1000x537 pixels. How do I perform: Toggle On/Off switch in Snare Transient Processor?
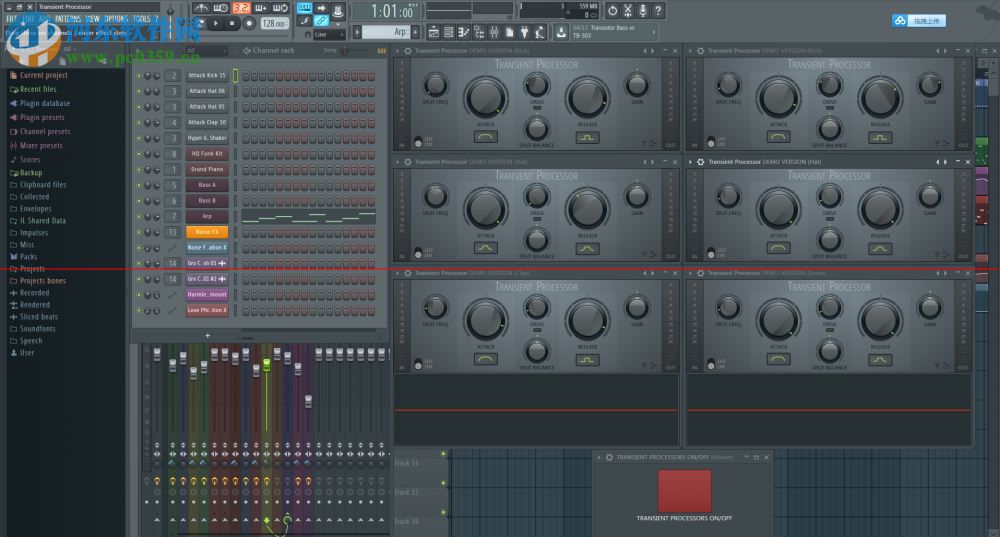tap(710, 364)
